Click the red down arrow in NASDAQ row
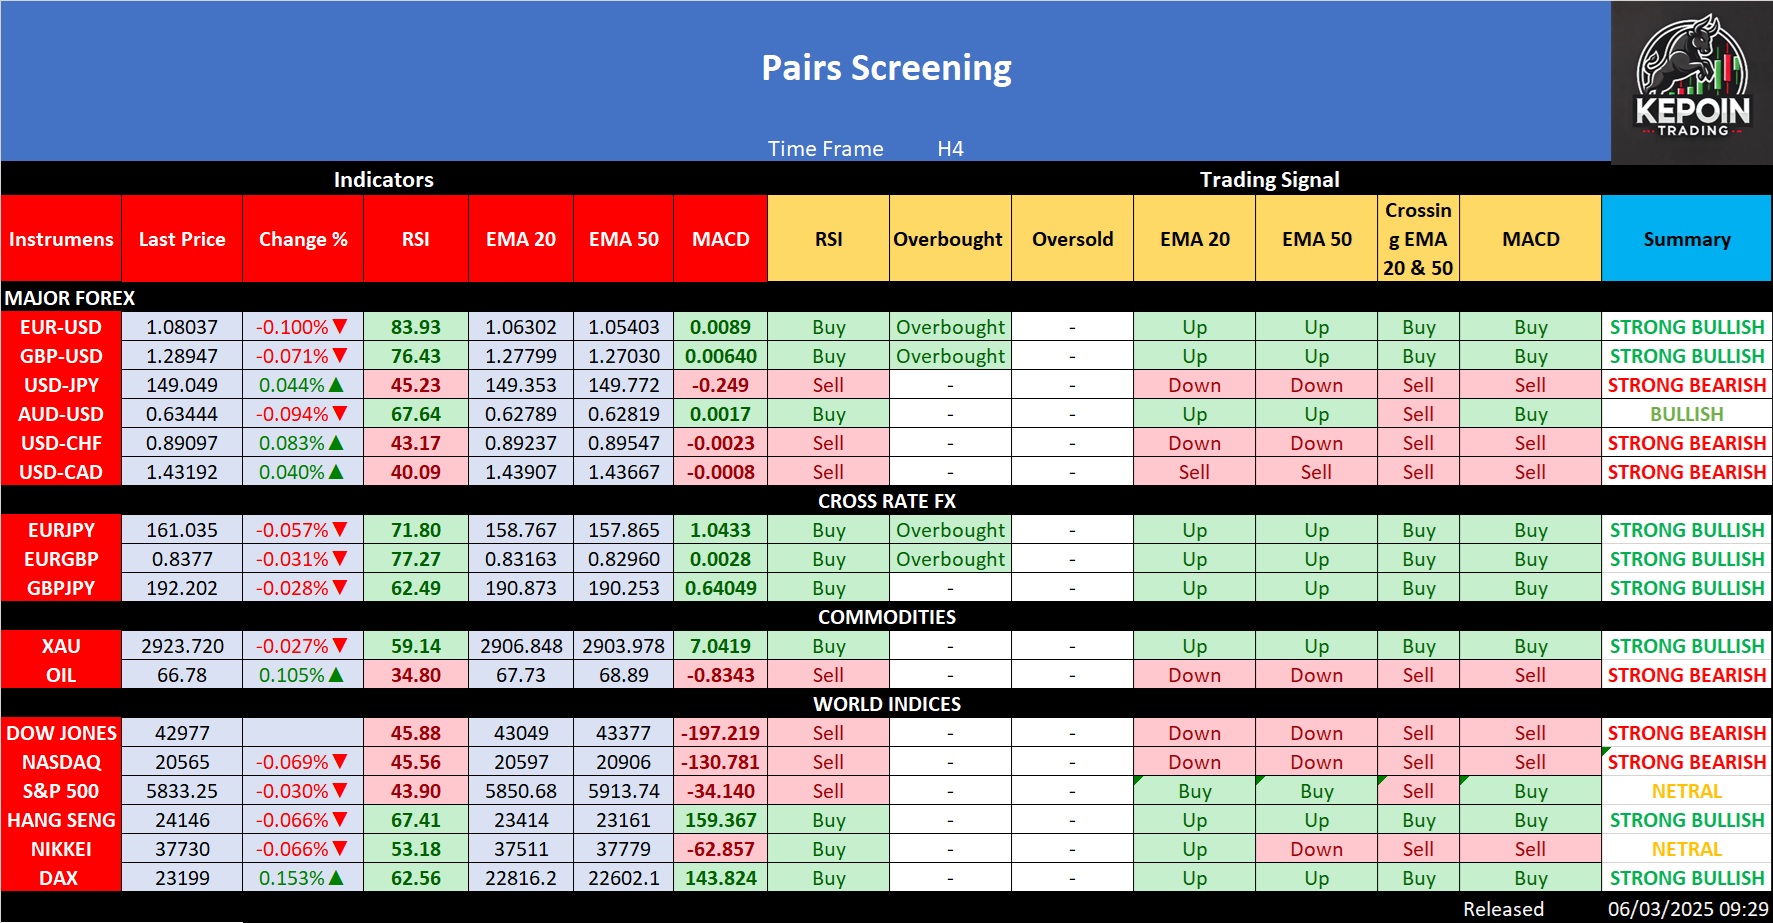 tap(340, 762)
